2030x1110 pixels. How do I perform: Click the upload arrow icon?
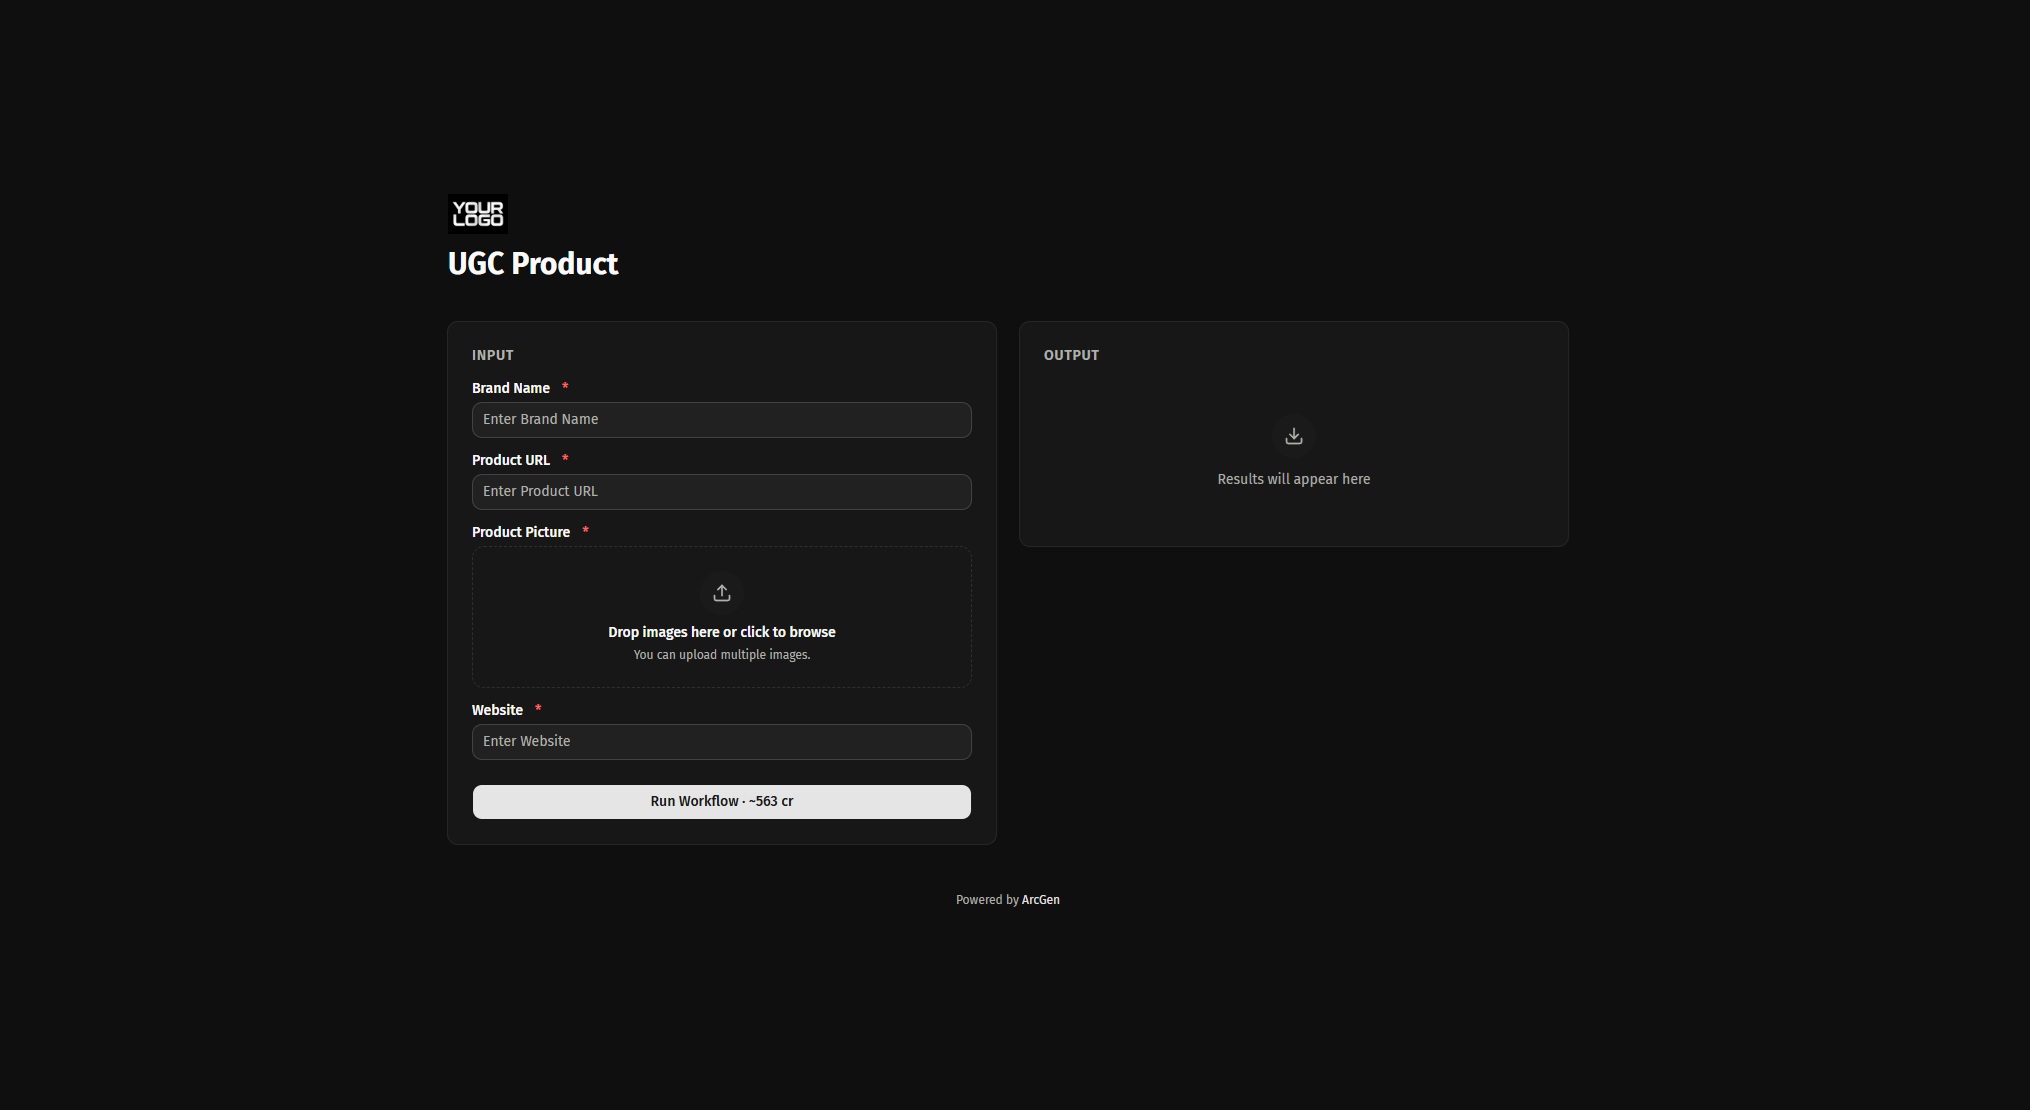722,593
